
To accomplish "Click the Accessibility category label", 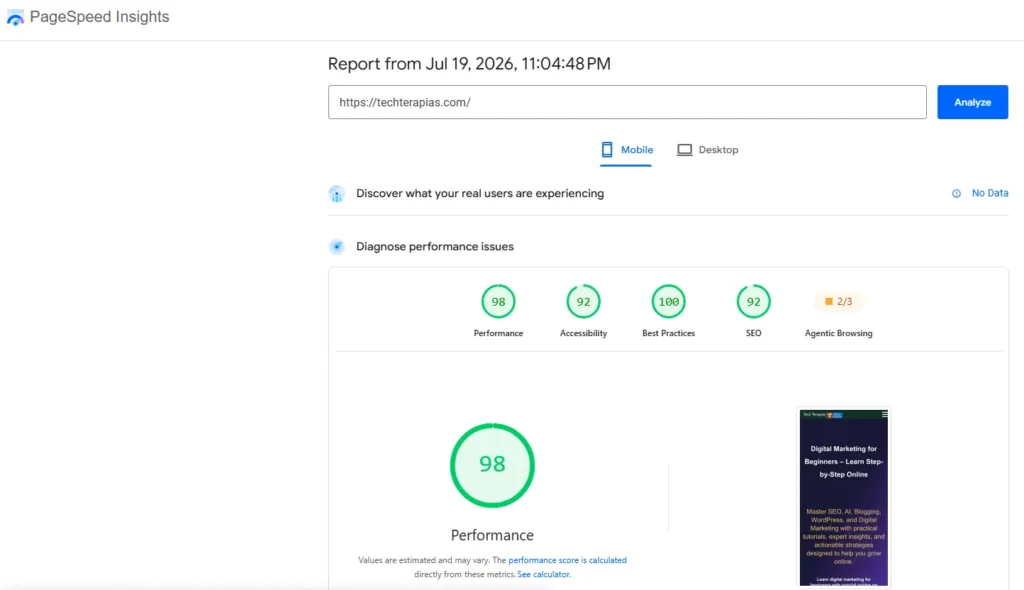I will click(x=583, y=333).
